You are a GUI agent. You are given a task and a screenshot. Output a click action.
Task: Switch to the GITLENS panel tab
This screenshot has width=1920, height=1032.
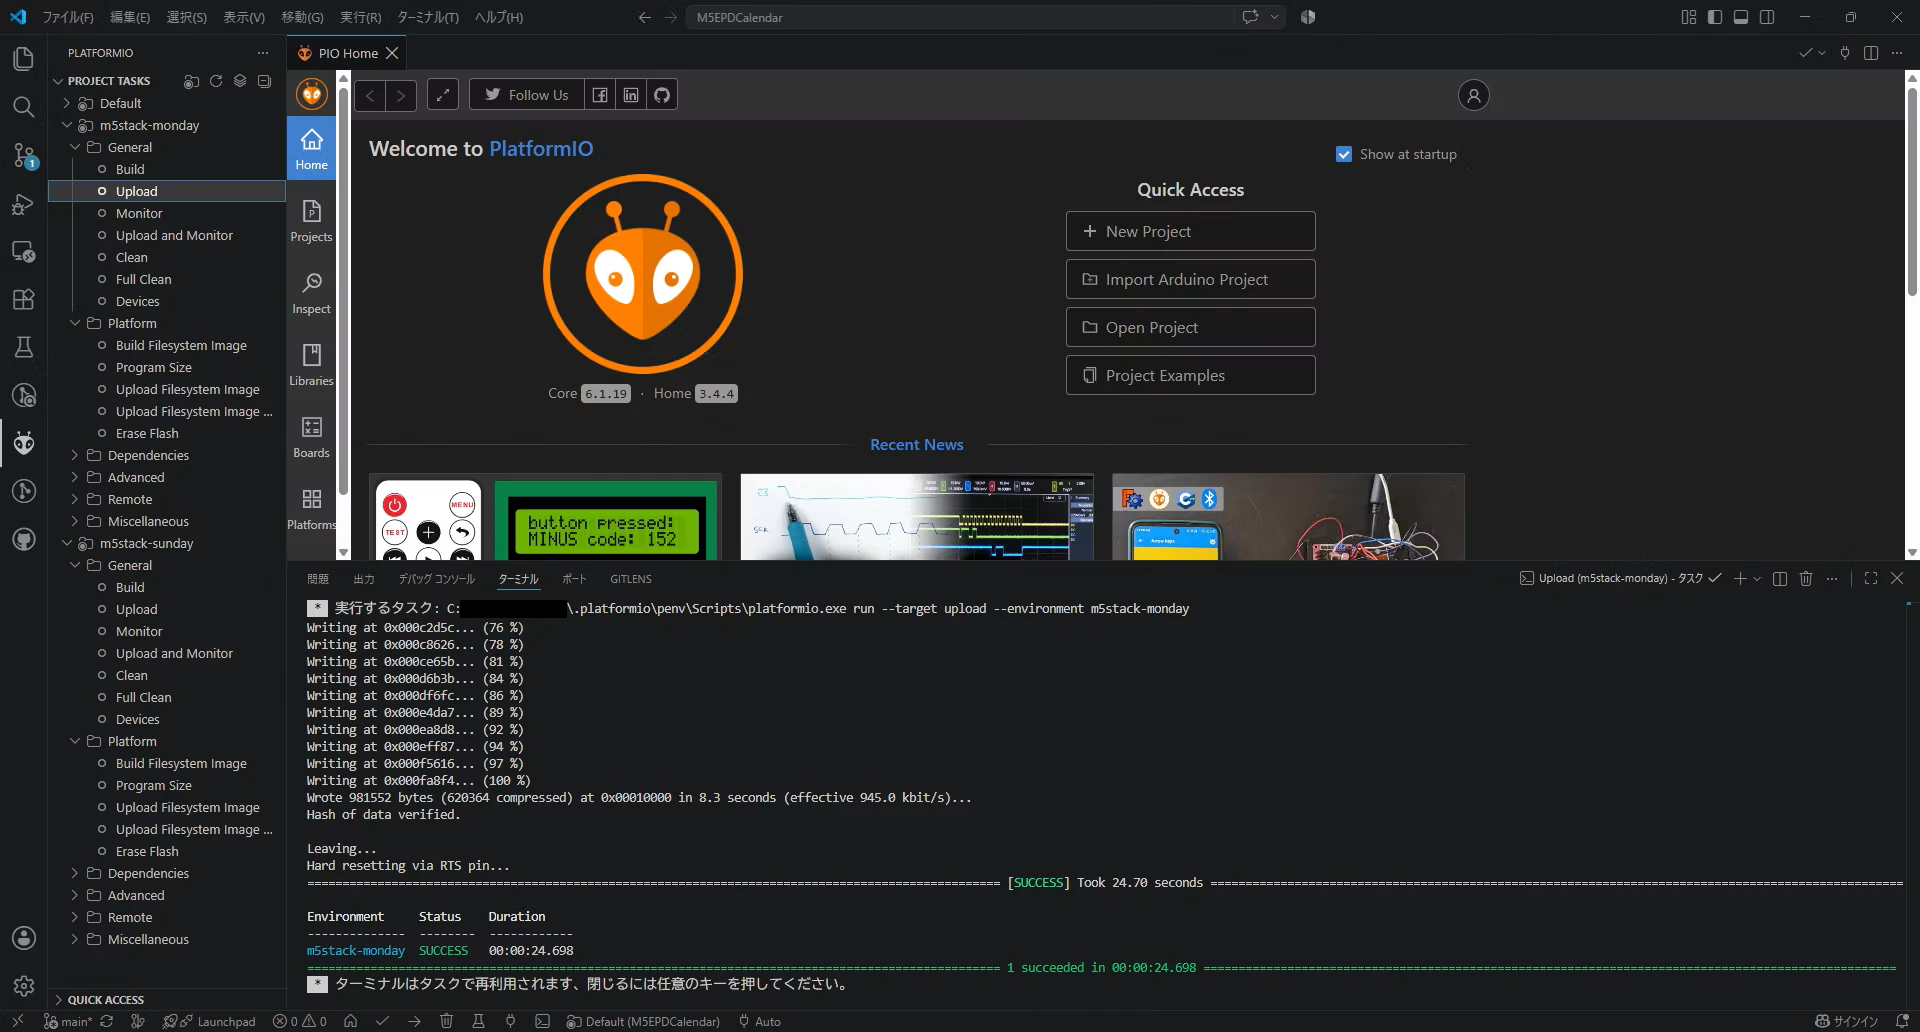point(631,579)
